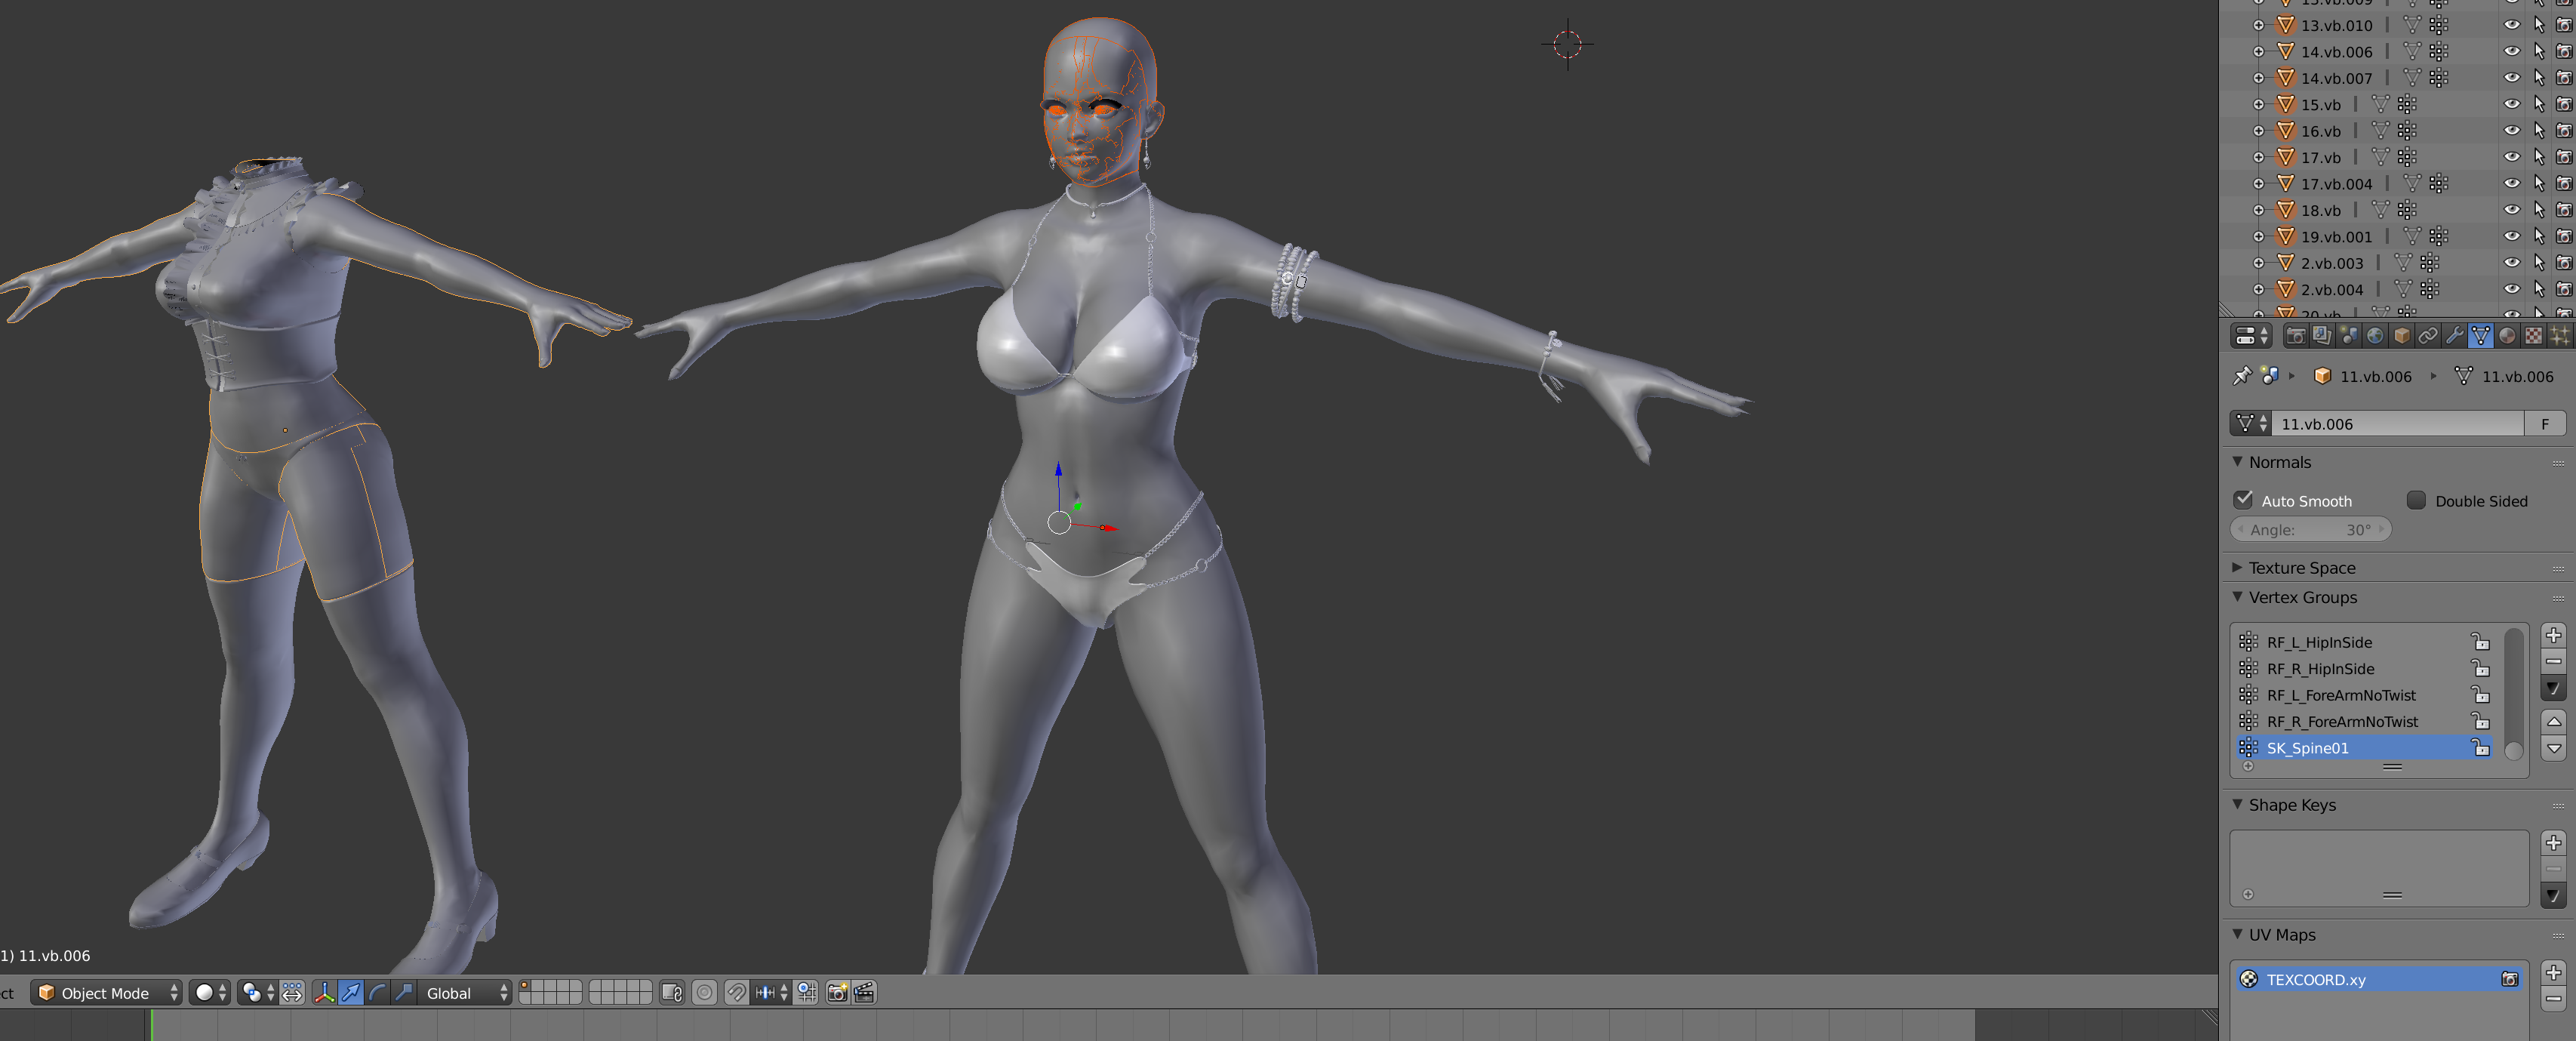Click the snap magnet icon
Viewport: 2576px width, 1041px height.
point(736,993)
